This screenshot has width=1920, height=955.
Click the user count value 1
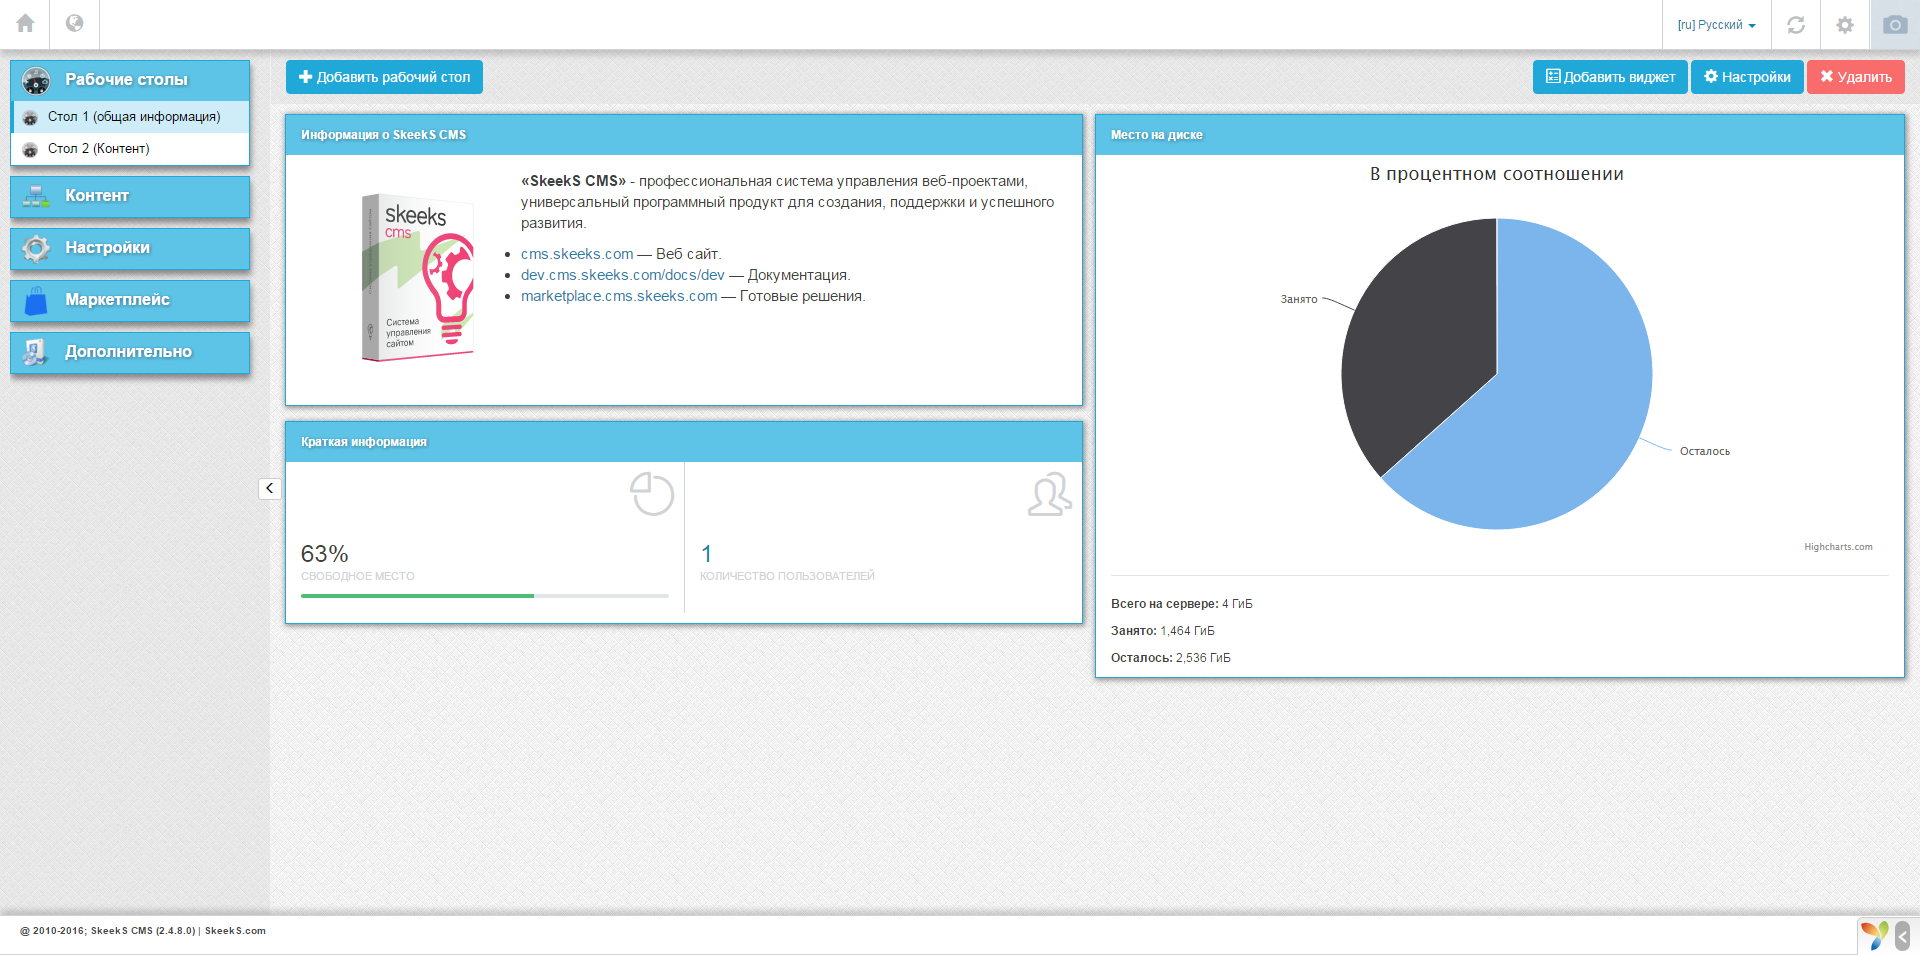click(x=706, y=554)
